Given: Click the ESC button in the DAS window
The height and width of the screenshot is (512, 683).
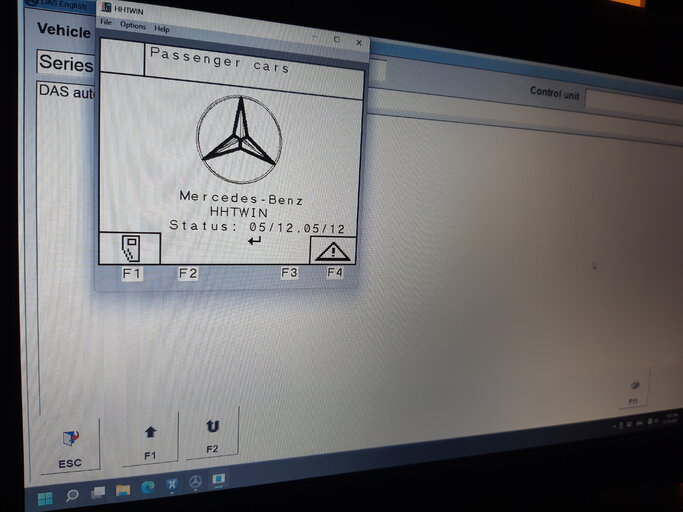Looking at the screenshot, I should (70, 448).
